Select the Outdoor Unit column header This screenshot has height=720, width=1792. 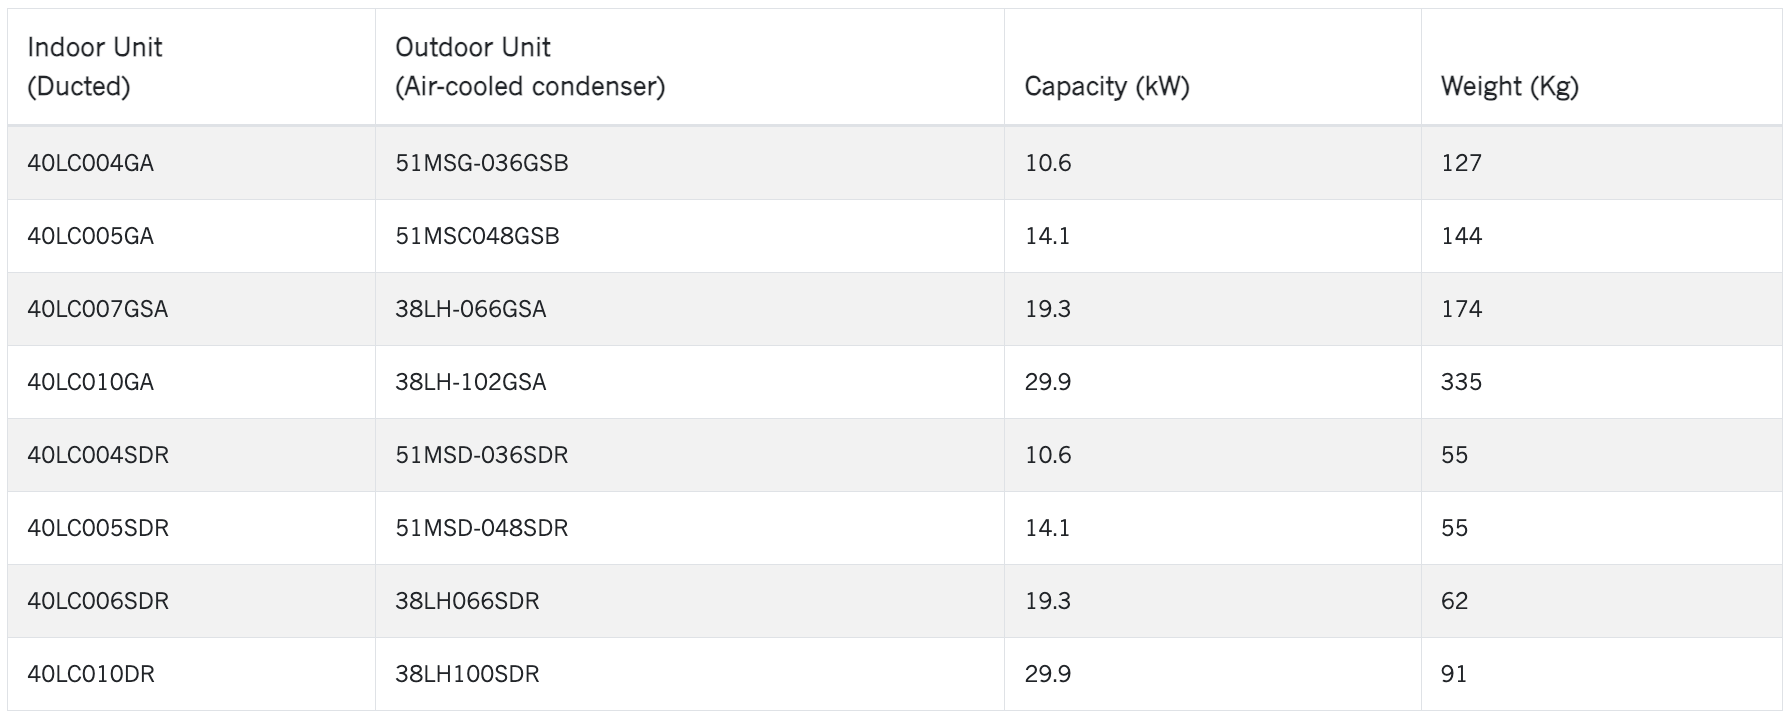click(x=690, y=67)
